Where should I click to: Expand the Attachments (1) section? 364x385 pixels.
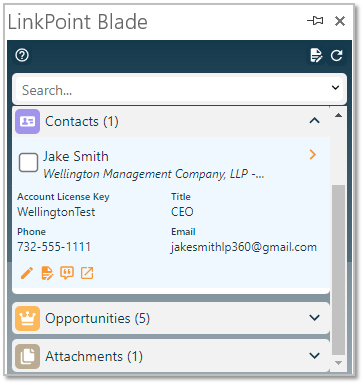(x=314, y=356)
